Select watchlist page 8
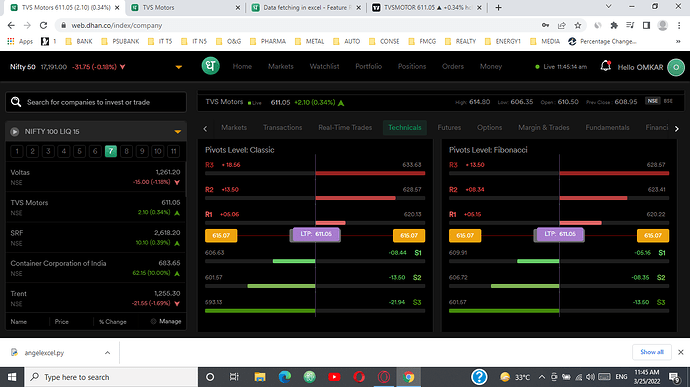This screenshot has height=387, width=690. click(126, 151)
